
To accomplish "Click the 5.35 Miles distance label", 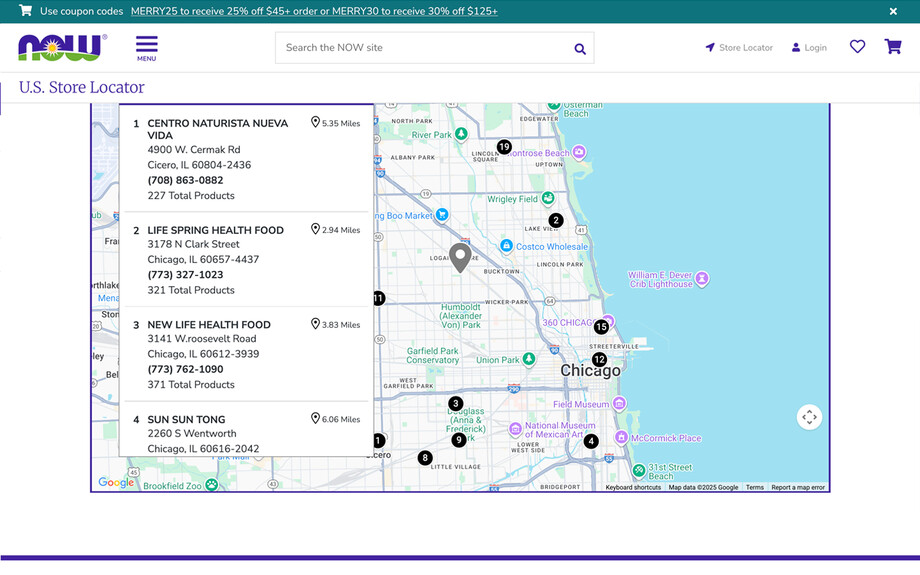I will (x=336, y=123).
